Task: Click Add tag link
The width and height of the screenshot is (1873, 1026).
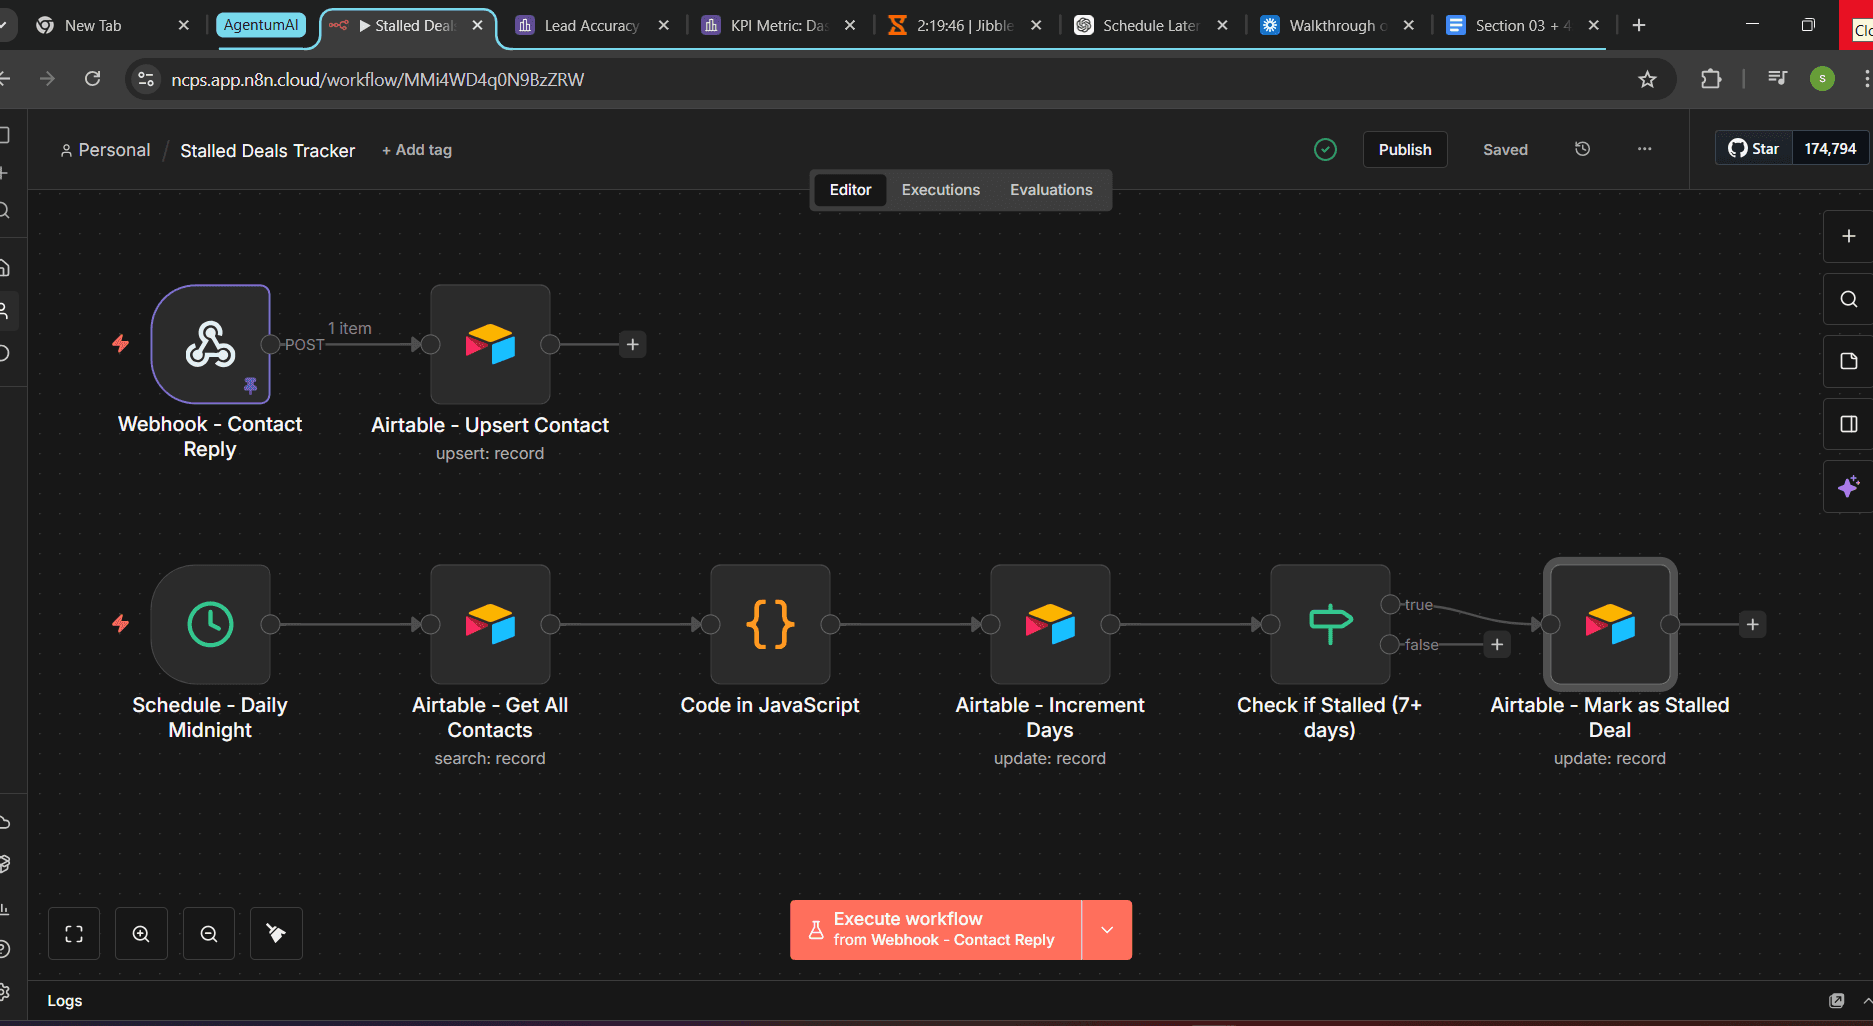Action: [x=417, y=150]
